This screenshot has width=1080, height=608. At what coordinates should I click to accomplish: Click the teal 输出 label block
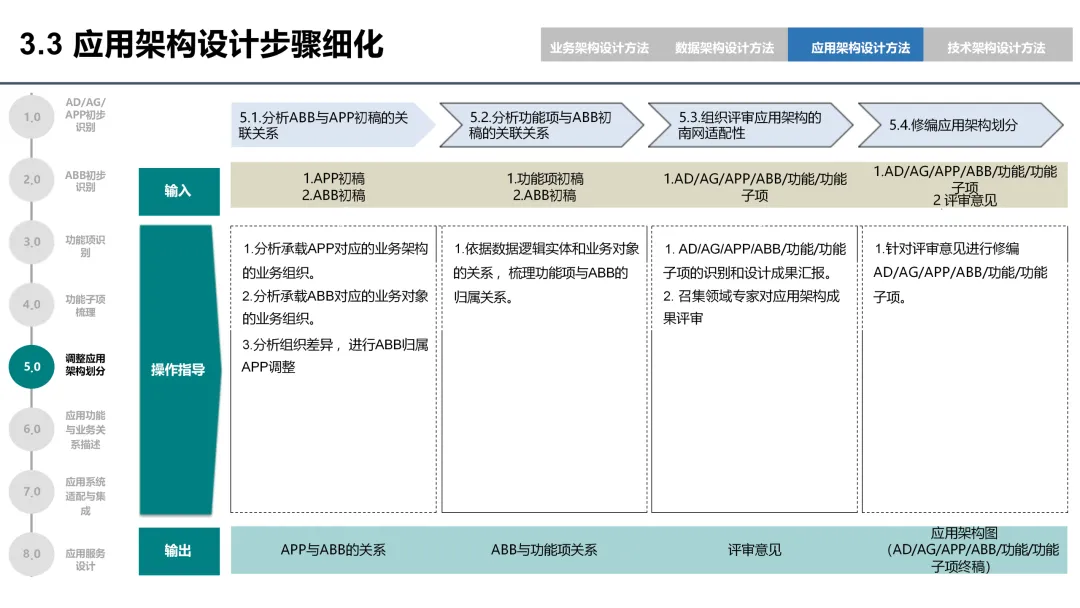click(x=179, y=551)
